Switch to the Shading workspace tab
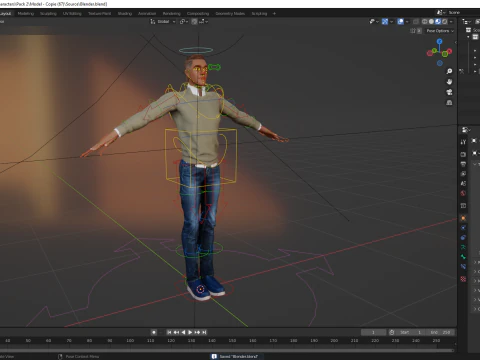The width and height of the screenshot is (480, 360). 125,13
